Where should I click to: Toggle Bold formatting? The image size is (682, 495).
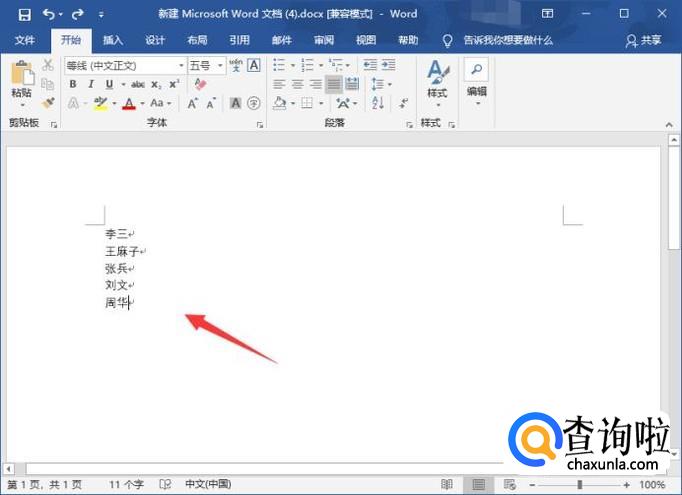point(73,84)
